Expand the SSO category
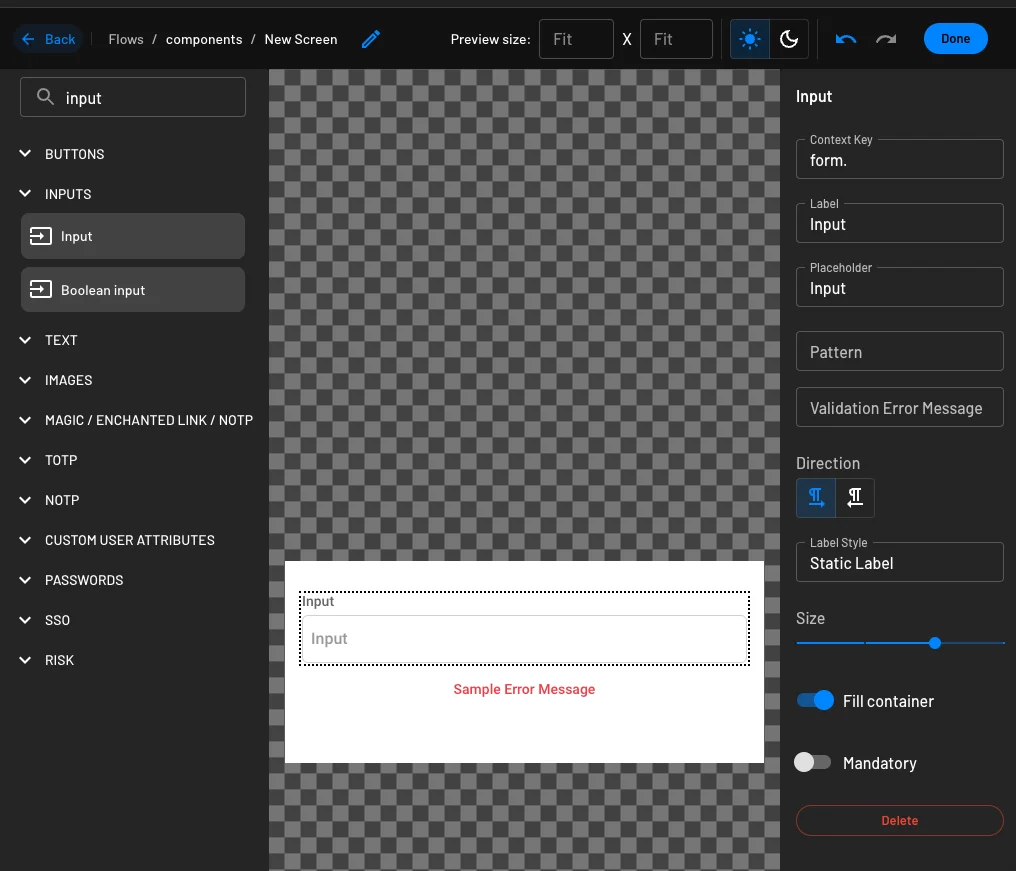This screenshot has width=1016, height=871. pos(25,620)
